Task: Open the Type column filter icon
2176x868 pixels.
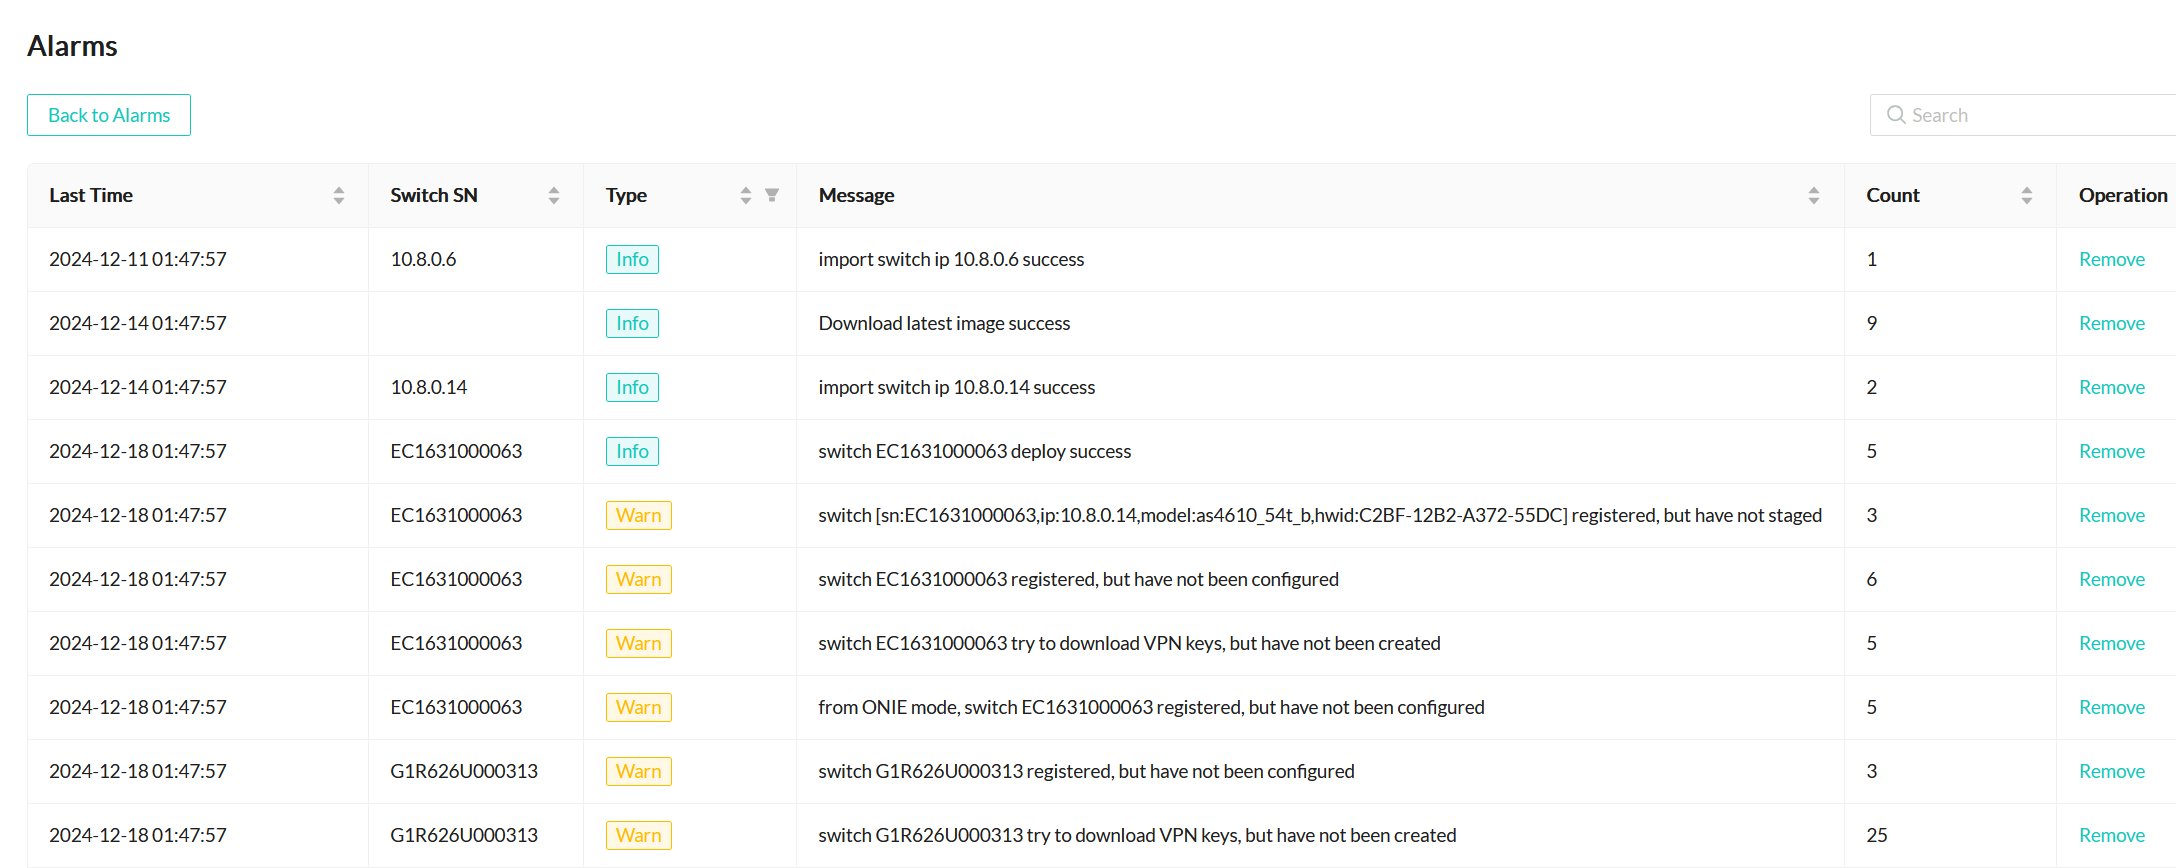Action: (772, 195)
